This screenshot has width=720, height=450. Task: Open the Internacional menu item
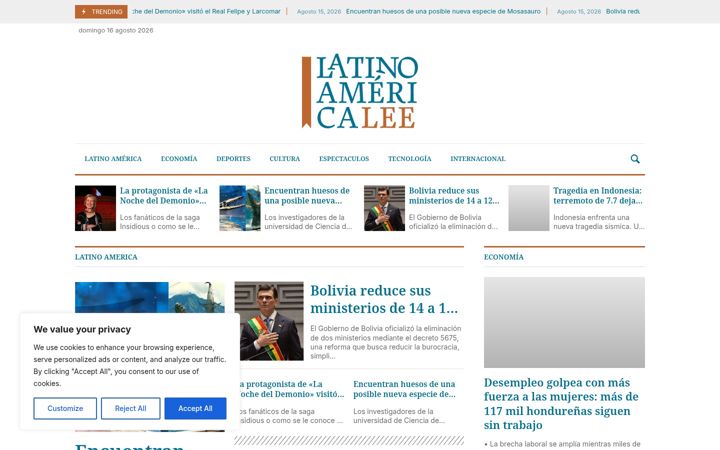pos(478,159)
